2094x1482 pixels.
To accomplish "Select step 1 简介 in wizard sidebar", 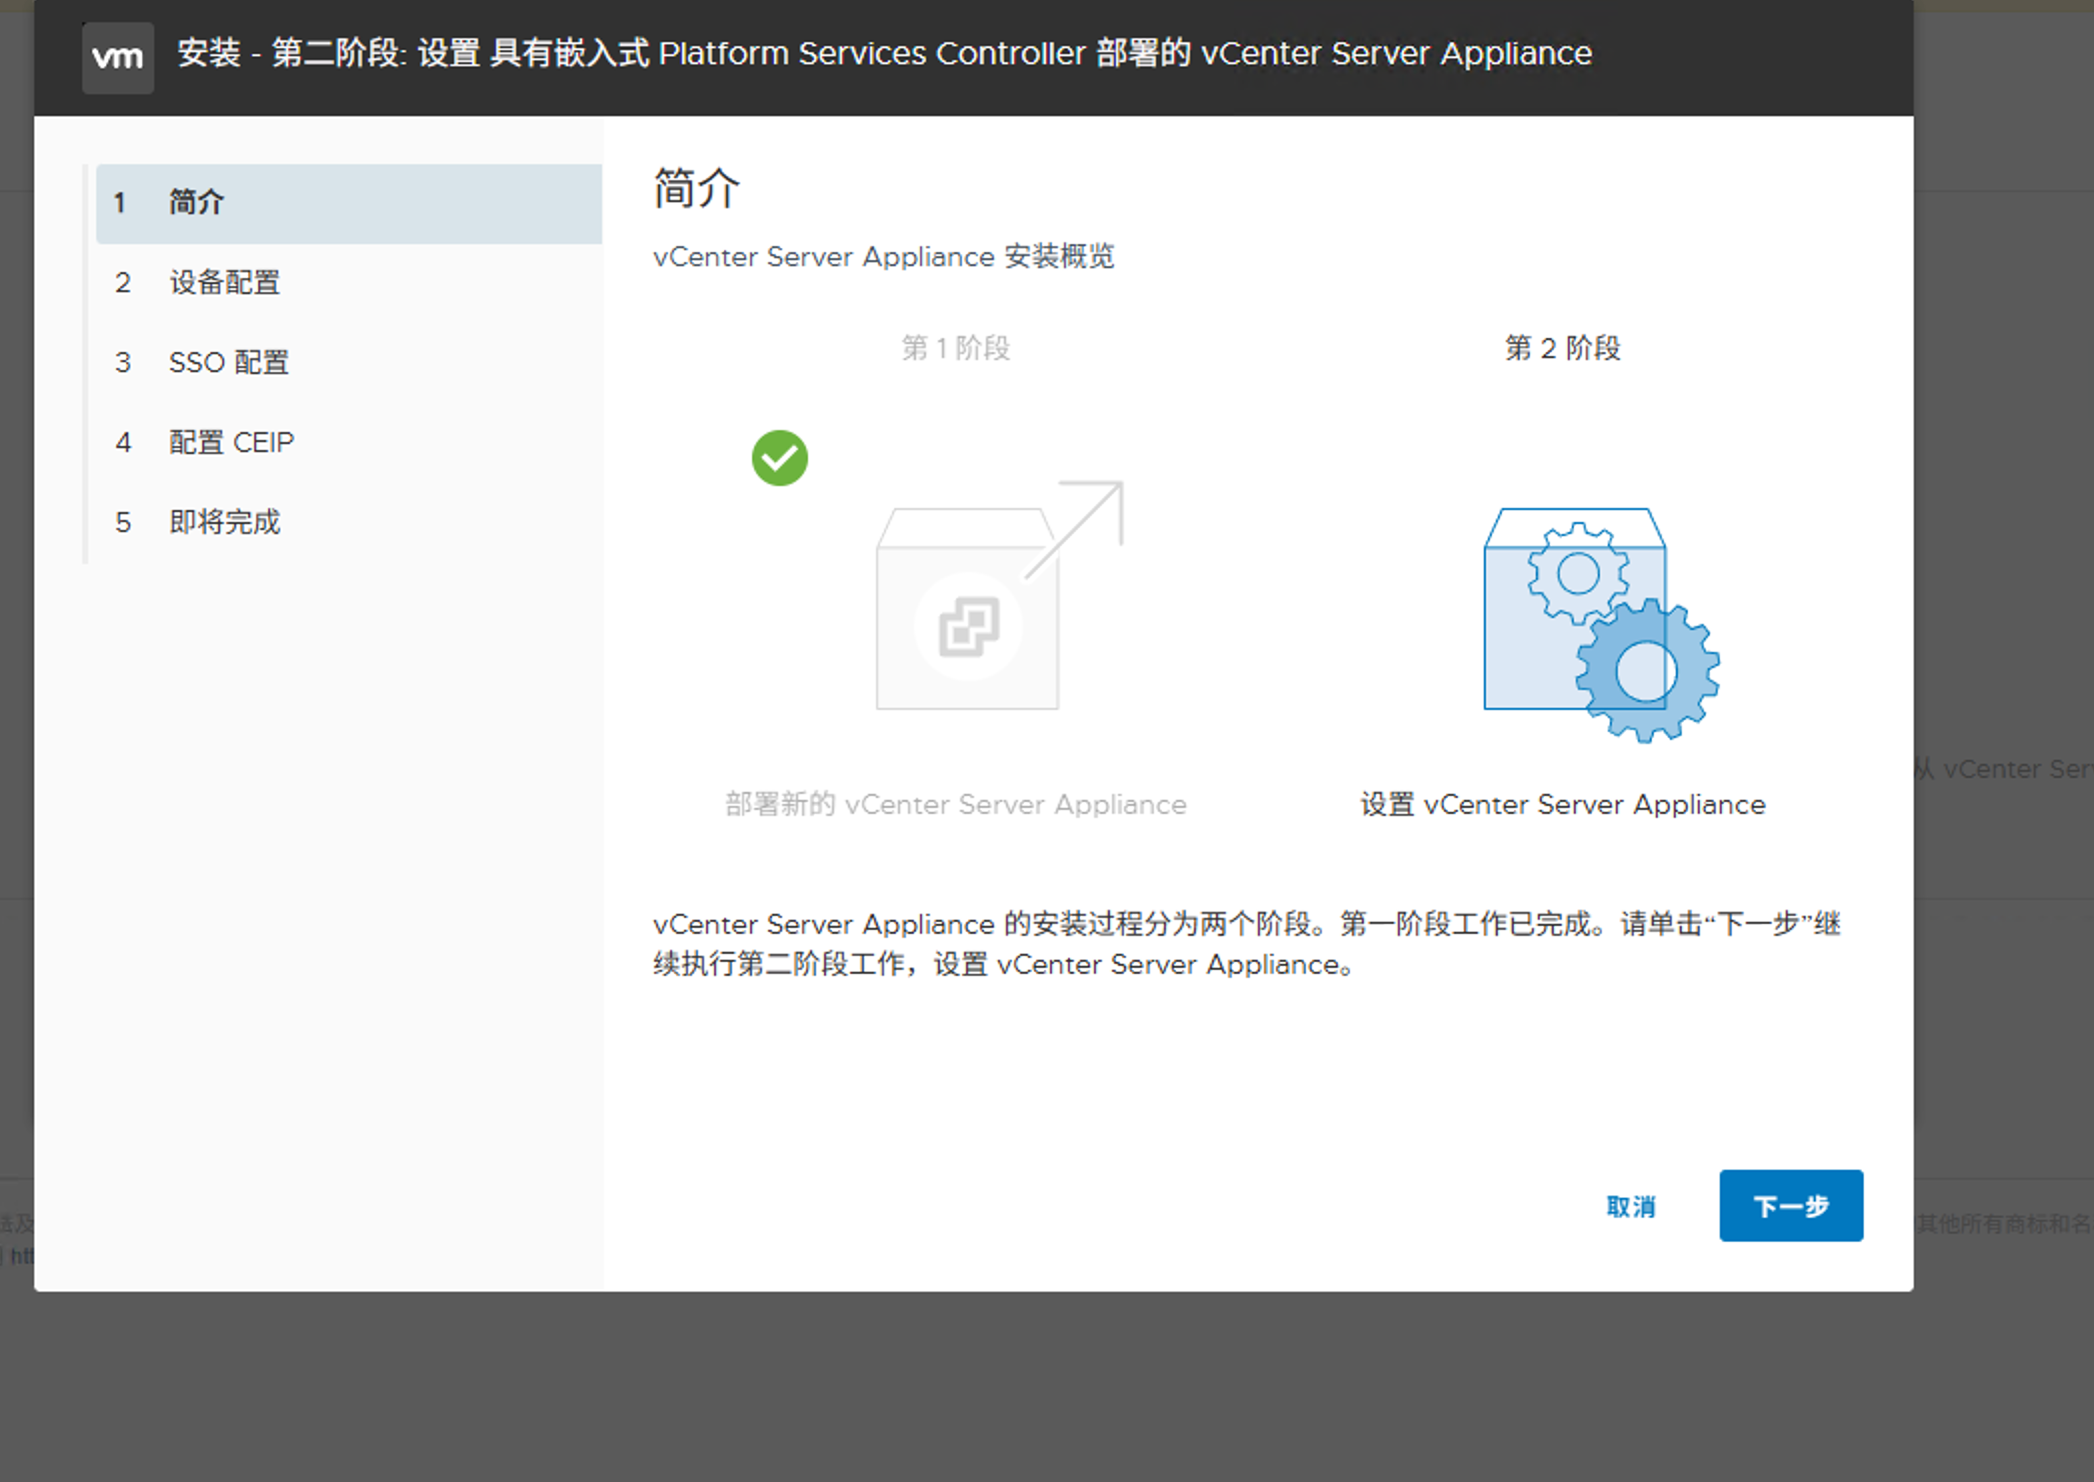I will coord(349,203).
